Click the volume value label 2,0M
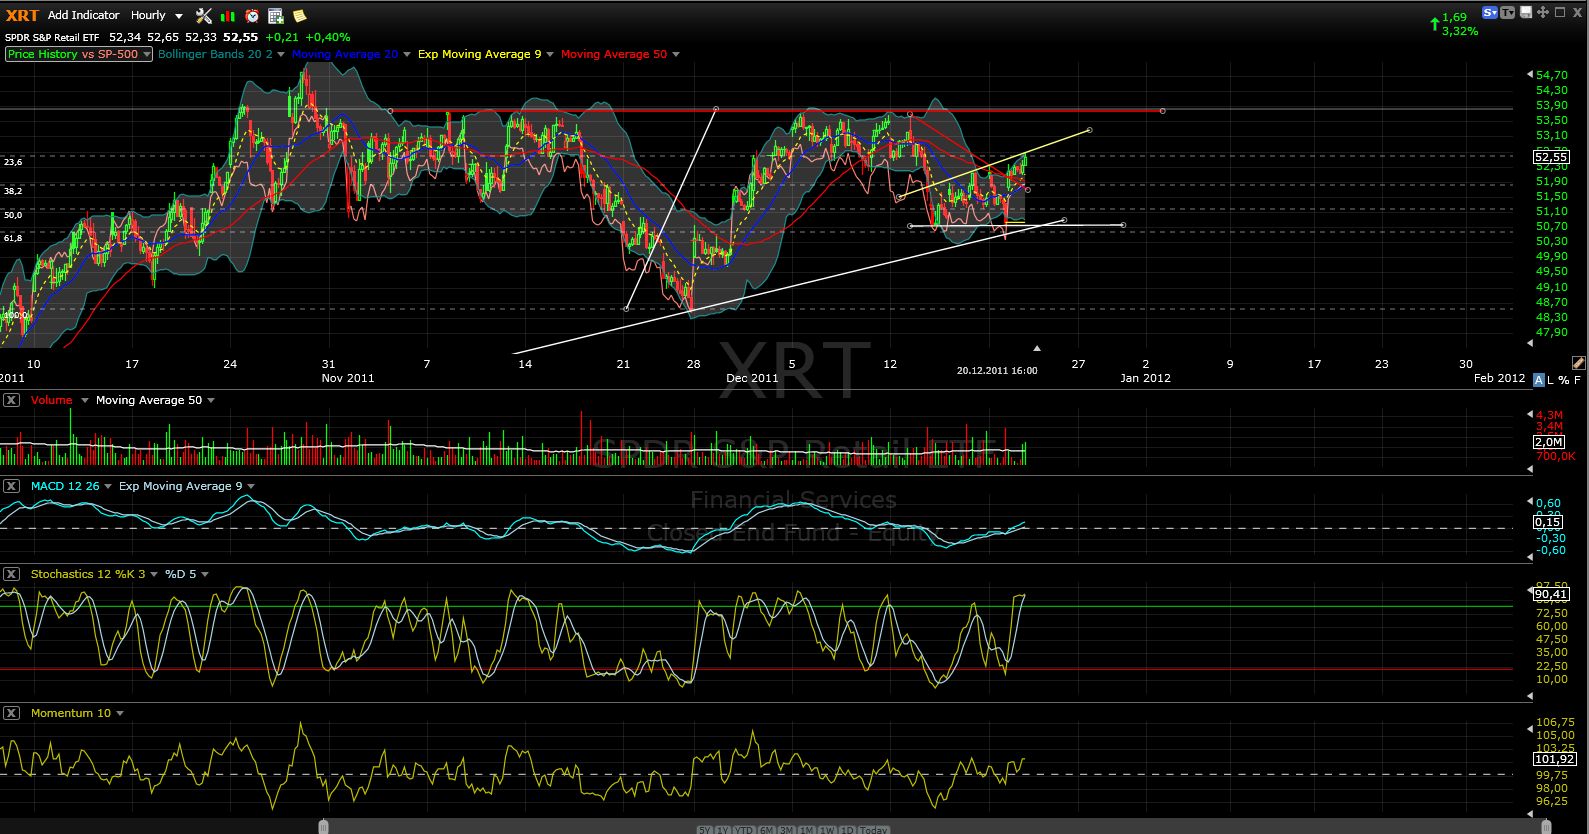The height and width of the screenshot is (834, 1589). [x=1548, y=442]
